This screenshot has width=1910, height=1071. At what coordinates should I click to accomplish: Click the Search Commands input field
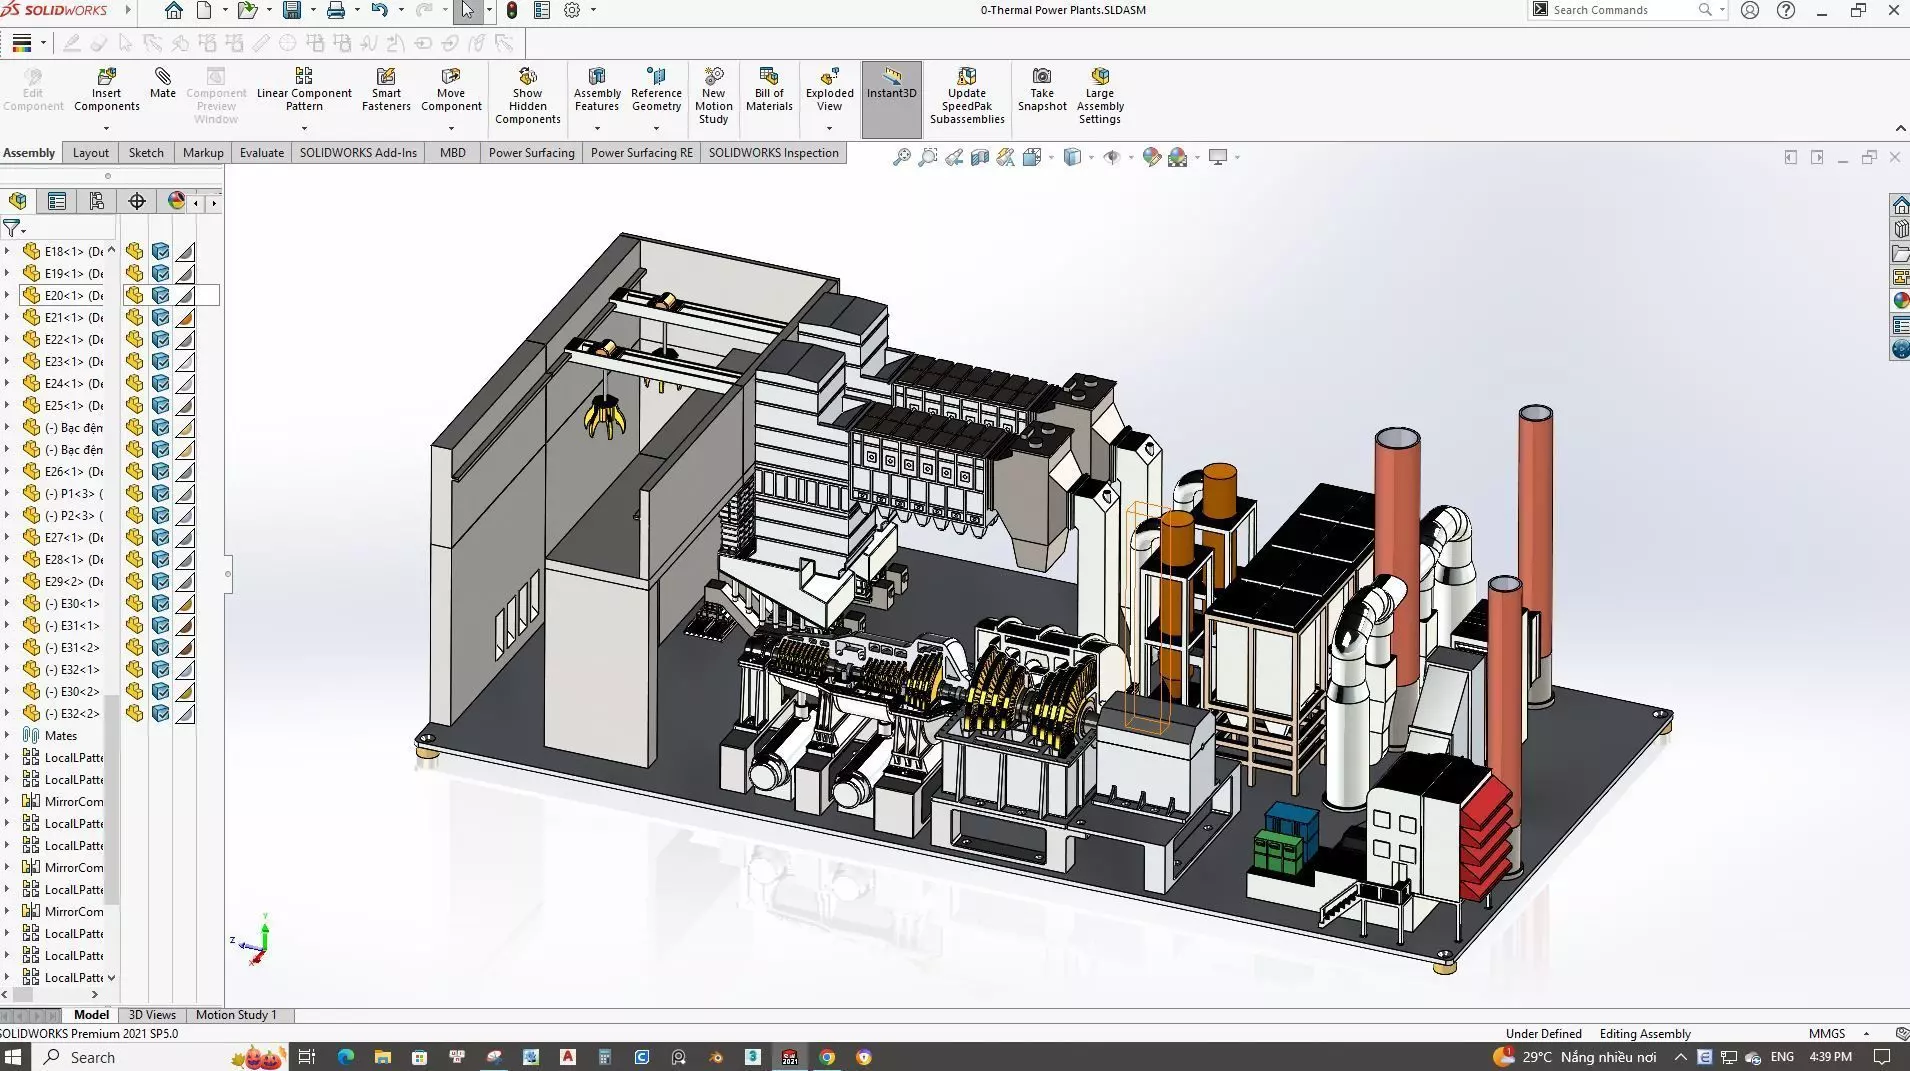(x=1622, y=10)
